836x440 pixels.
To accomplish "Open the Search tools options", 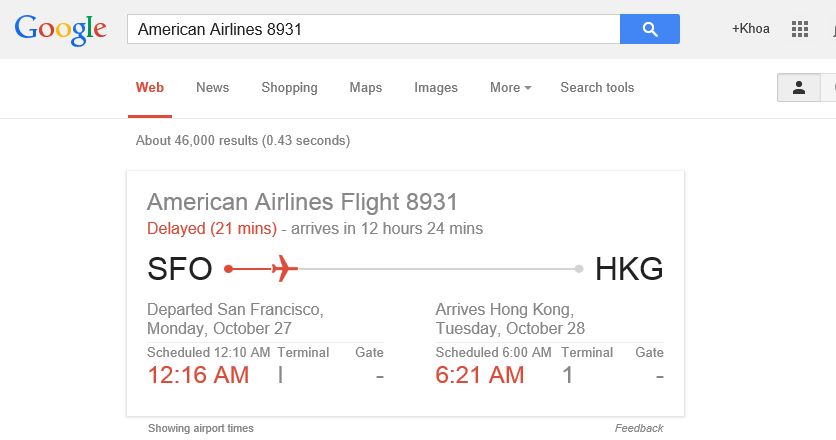I will point(597,88).
